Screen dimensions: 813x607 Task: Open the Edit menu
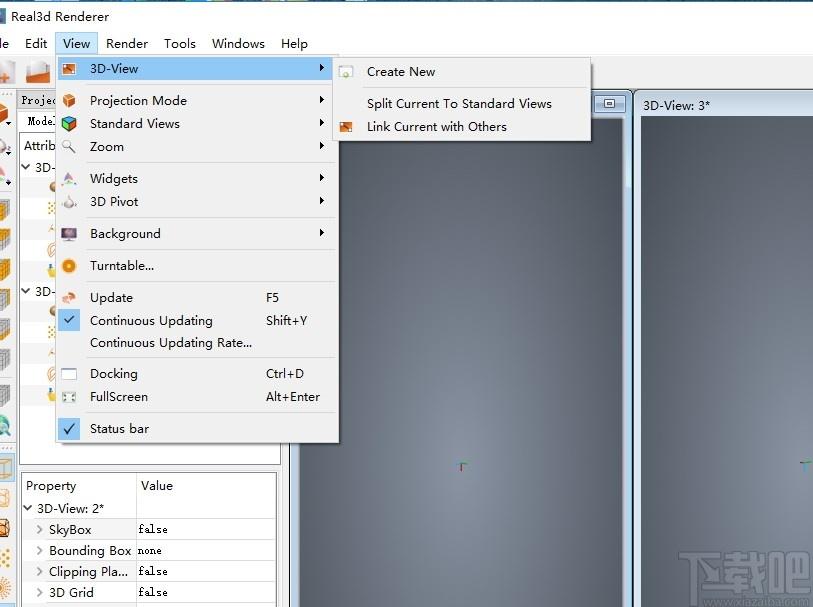(36, 44)
